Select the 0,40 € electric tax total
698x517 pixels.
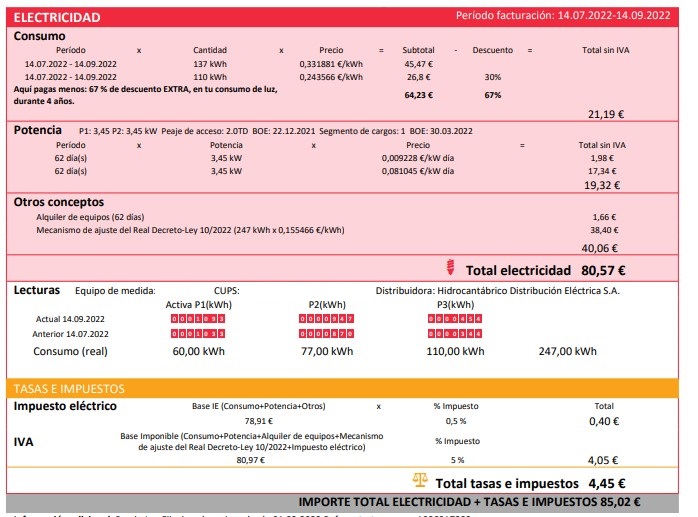[604, 421]
